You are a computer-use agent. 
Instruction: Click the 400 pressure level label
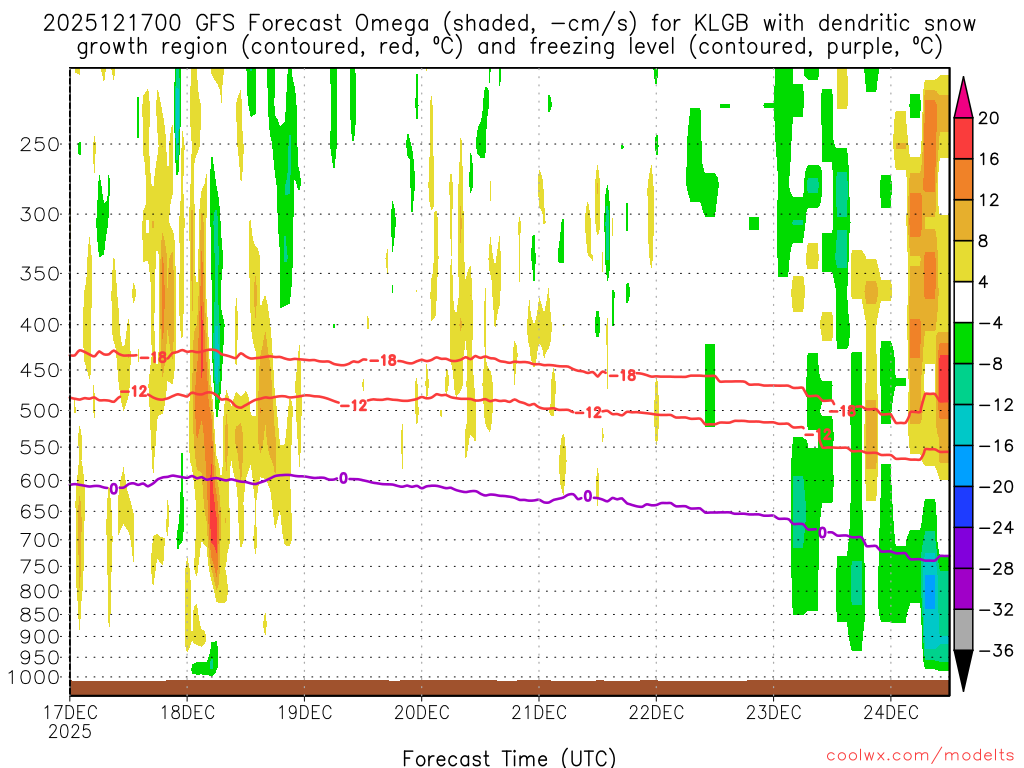(40, 325)
